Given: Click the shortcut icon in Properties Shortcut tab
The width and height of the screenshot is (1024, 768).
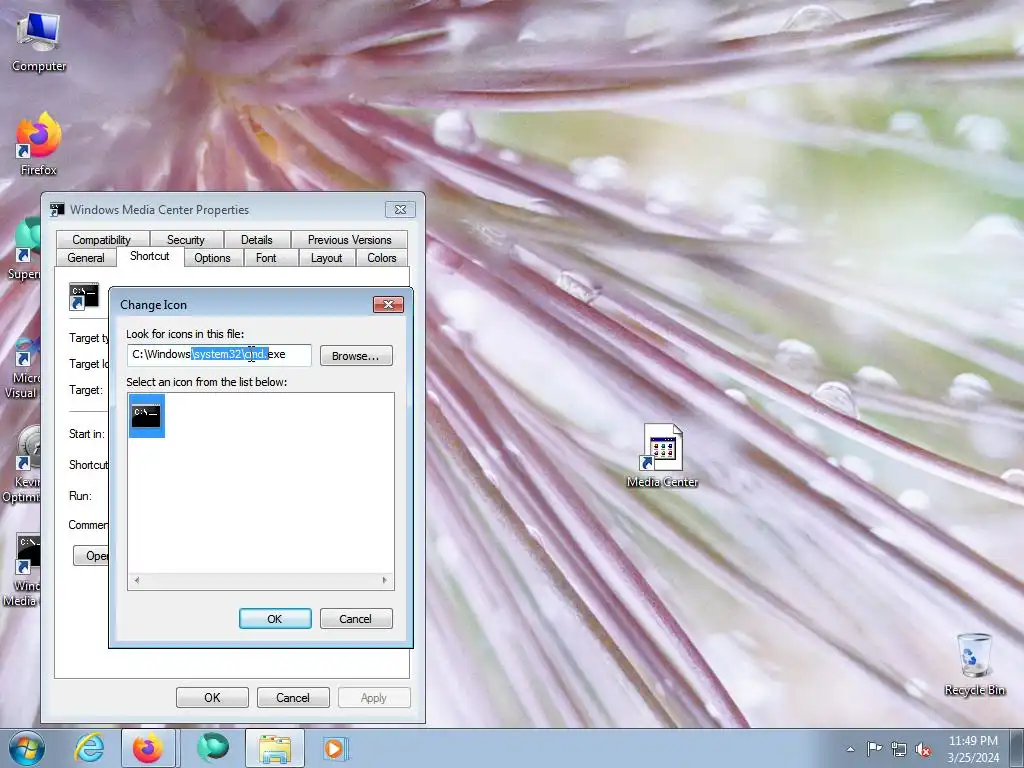Looking at the screenshot, I should click(84, 296).
